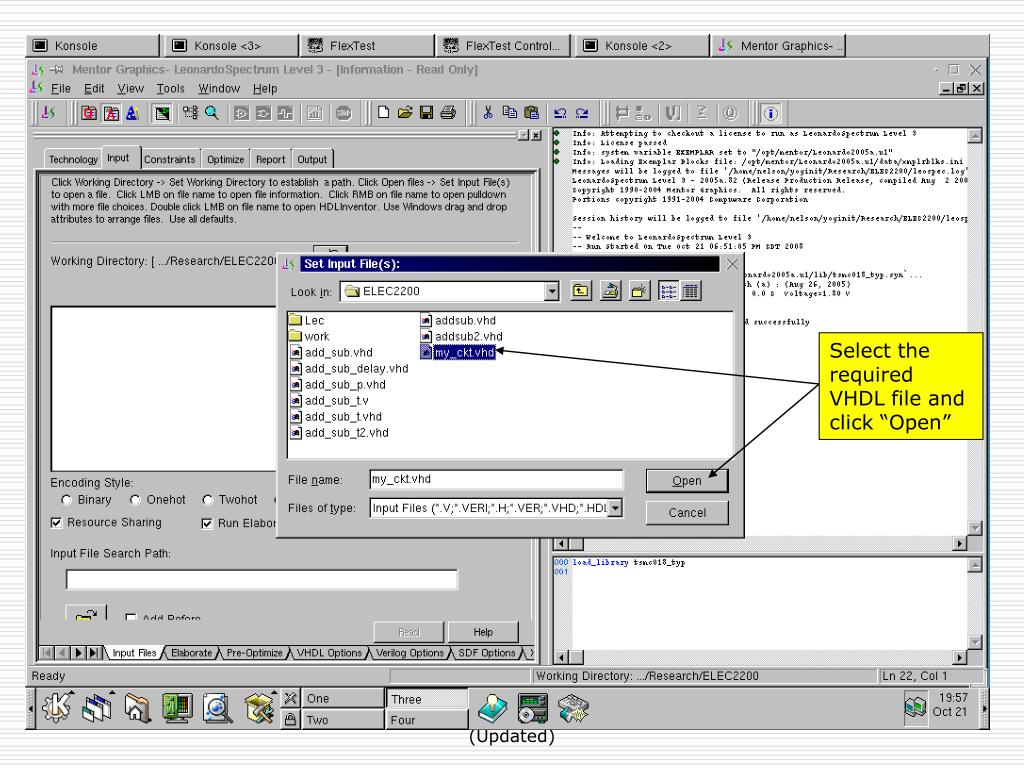Click the open folder toolbar icon

[405, 113]
